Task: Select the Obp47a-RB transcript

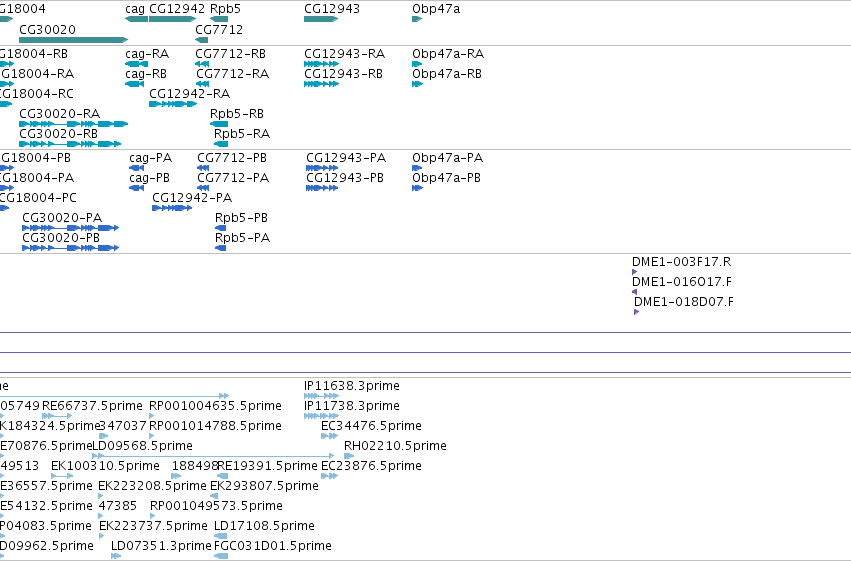Action: (x=417, y=84)
